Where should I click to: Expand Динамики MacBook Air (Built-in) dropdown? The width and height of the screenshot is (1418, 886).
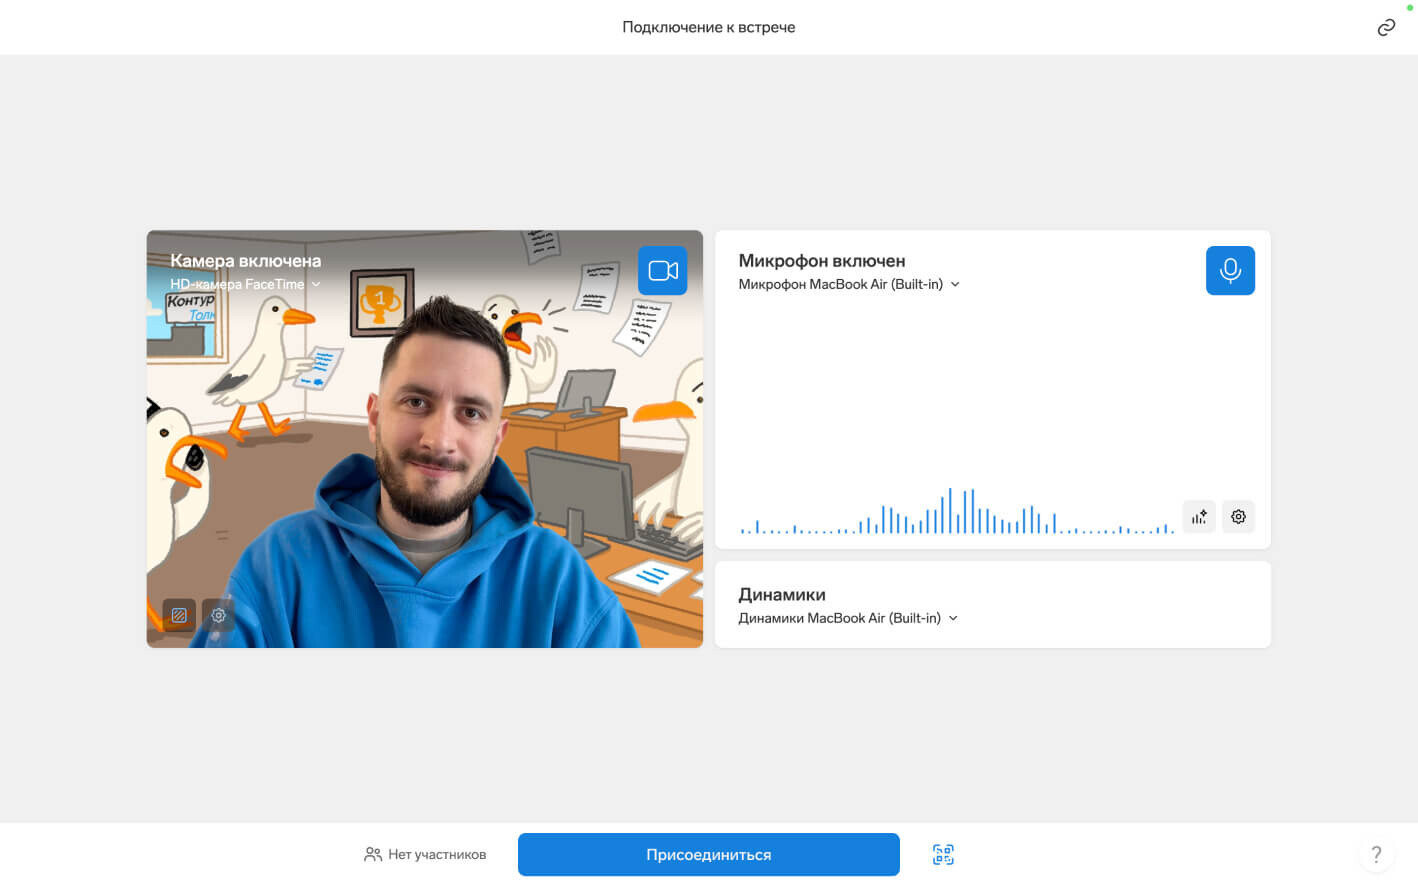pos(848,618)
